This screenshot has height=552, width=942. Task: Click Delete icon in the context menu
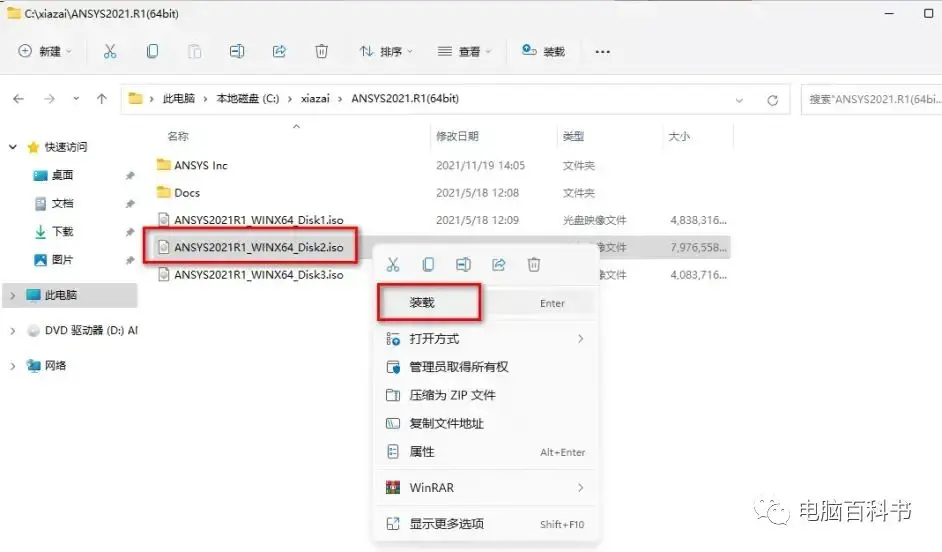click(x=534, y=264)
